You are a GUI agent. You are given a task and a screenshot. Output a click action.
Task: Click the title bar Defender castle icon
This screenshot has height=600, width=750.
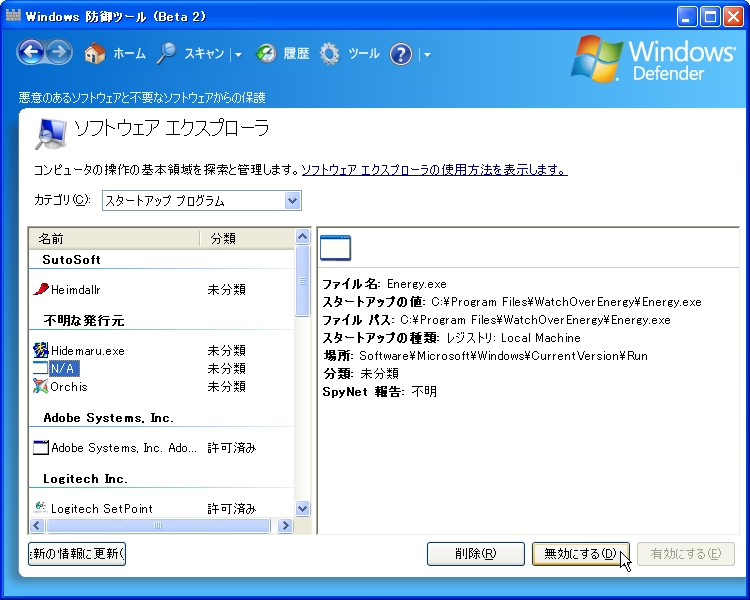[x=13, y=15]
